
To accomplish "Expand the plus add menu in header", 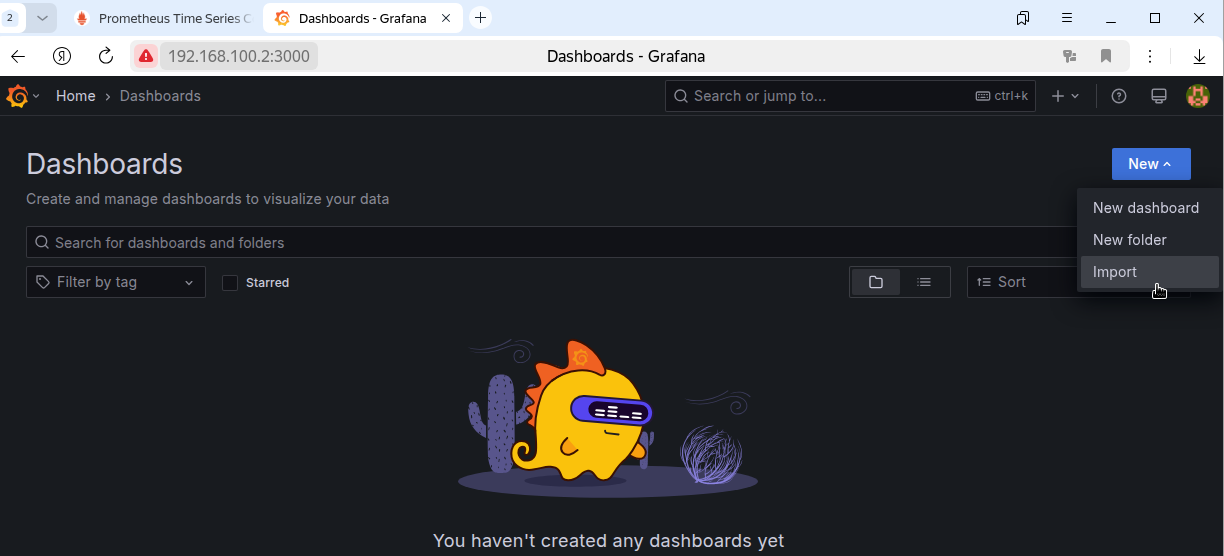I will click(1065, 96).
